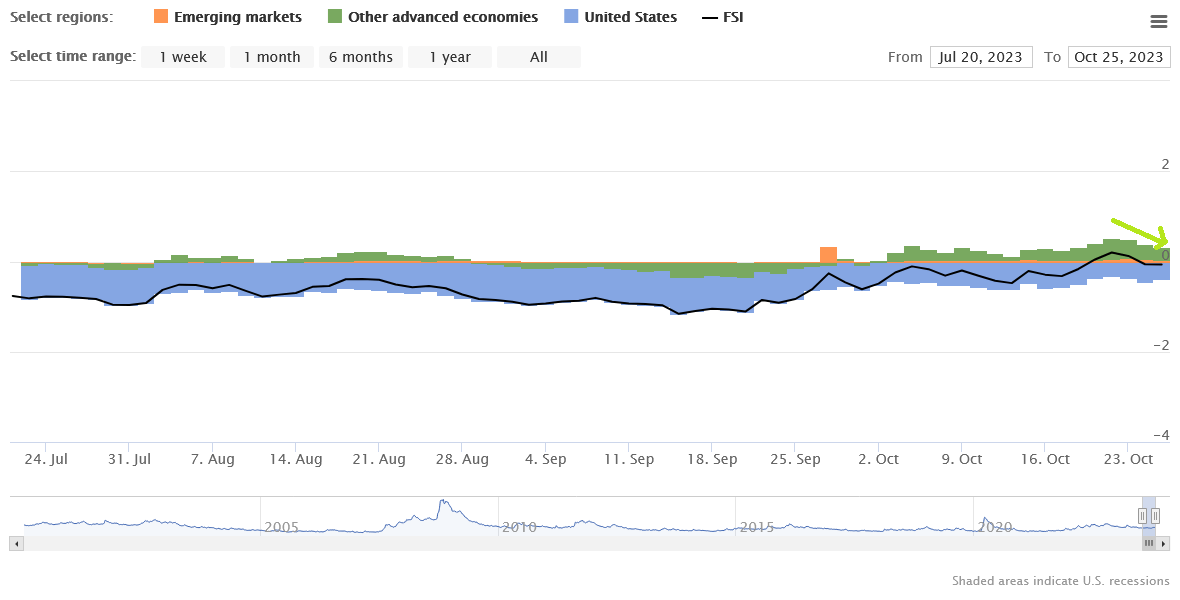
Task: Click the 'Select time range:' label
Action: pos(73,56)
